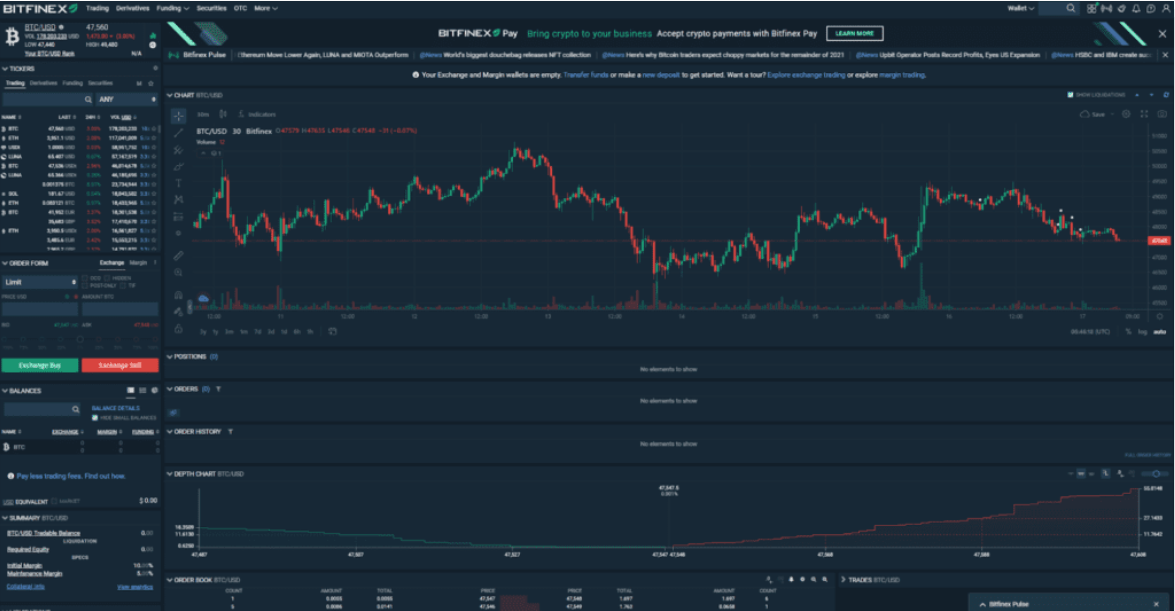Switch to Margin tab in Order Form
The image size is (1175, 611).
139,263
